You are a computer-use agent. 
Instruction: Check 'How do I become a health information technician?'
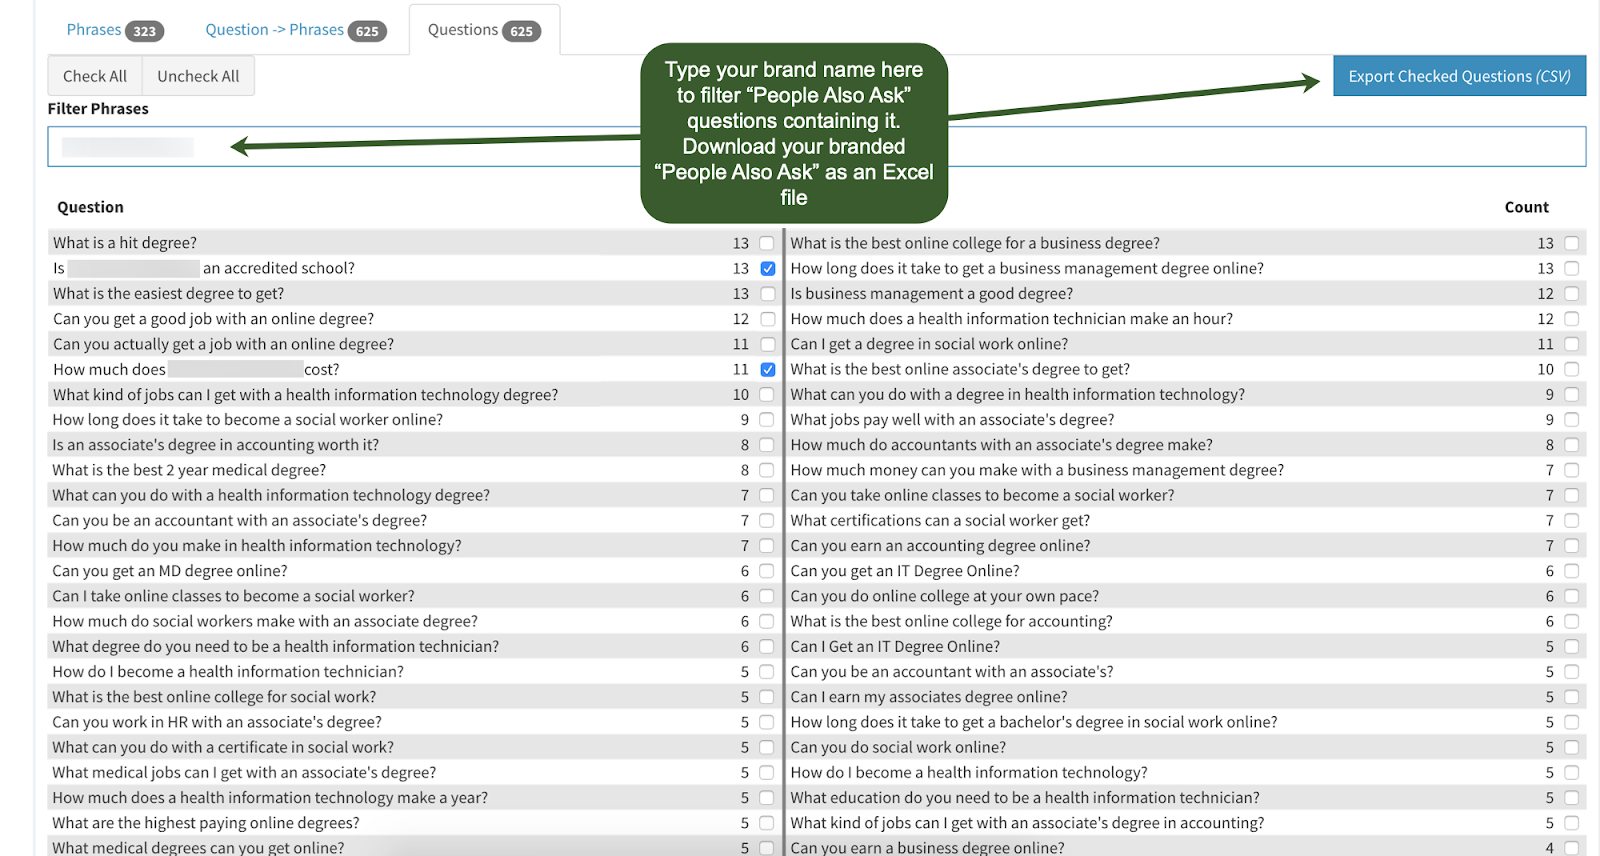(767, 672)
